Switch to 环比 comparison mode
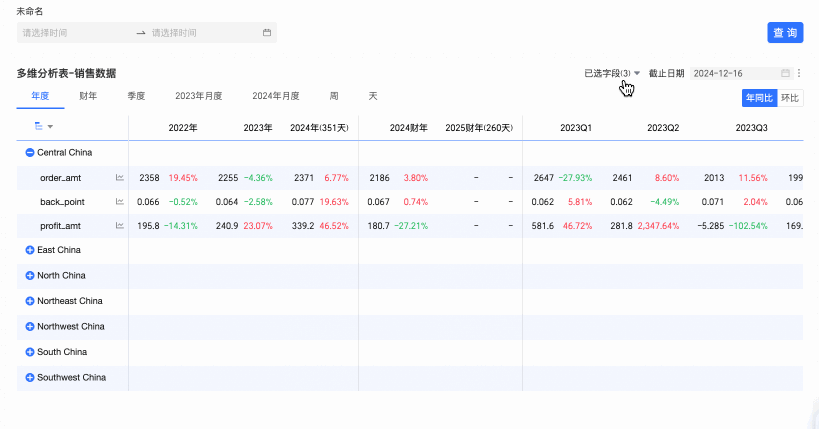The image size is (819, 429). [x=790, y=98]
